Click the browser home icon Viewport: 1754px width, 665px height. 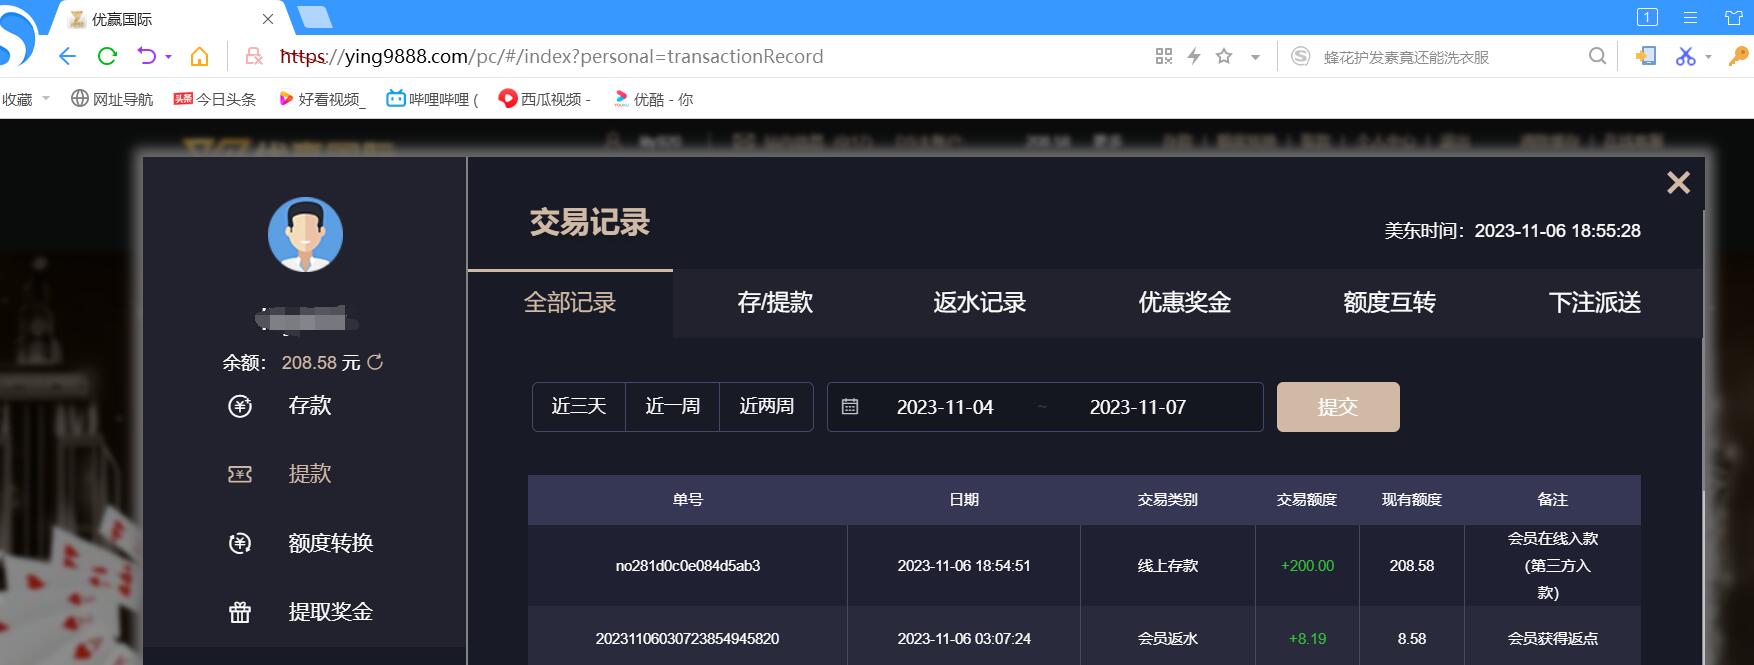click(199, 56)
